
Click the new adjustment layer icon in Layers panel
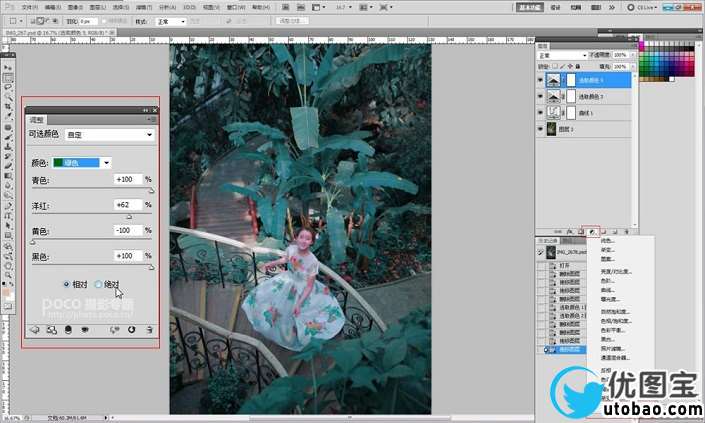pyautogui.click(x=591, y=231)
